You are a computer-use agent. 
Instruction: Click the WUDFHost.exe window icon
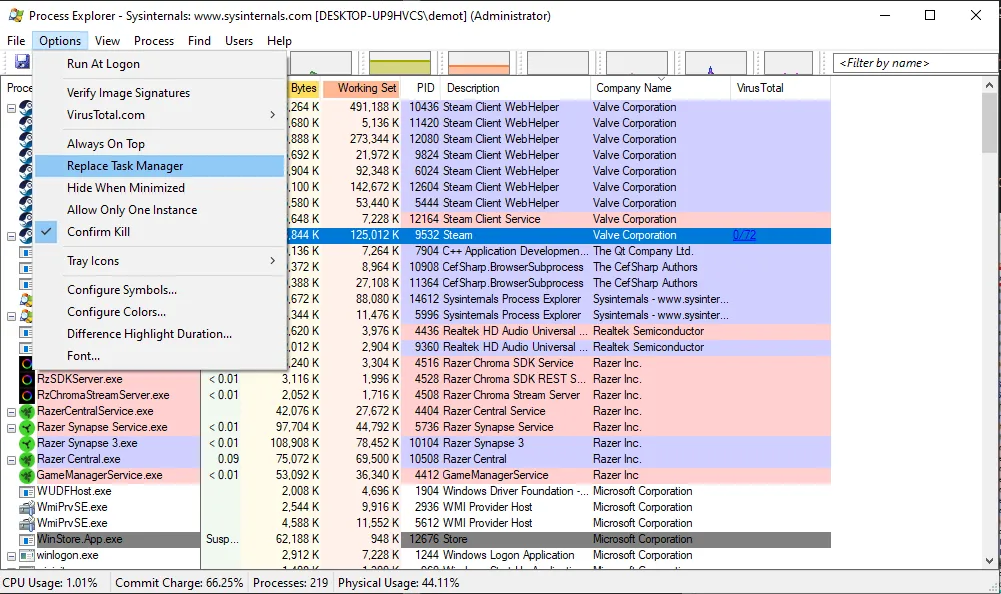tap(26, 491)
